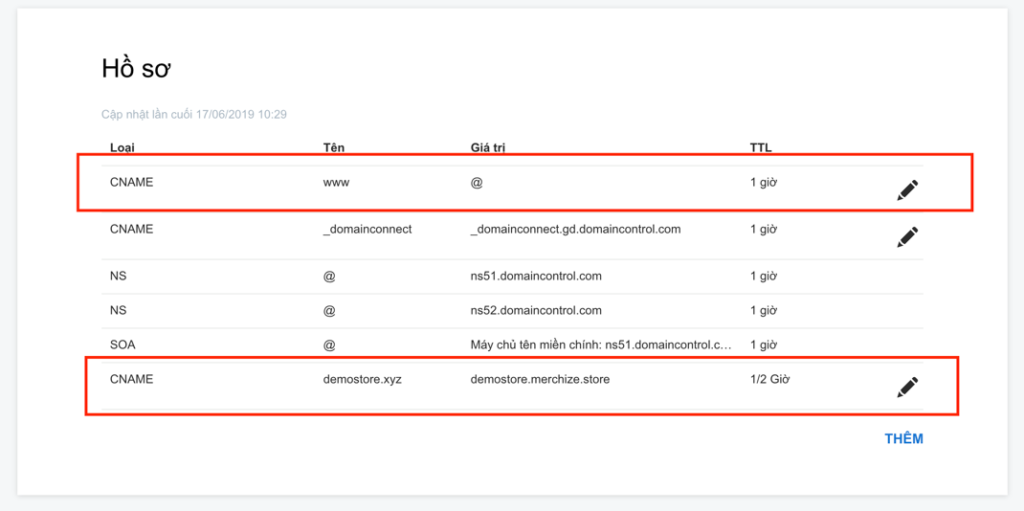Click the THÊM add record link

[904, 439]
